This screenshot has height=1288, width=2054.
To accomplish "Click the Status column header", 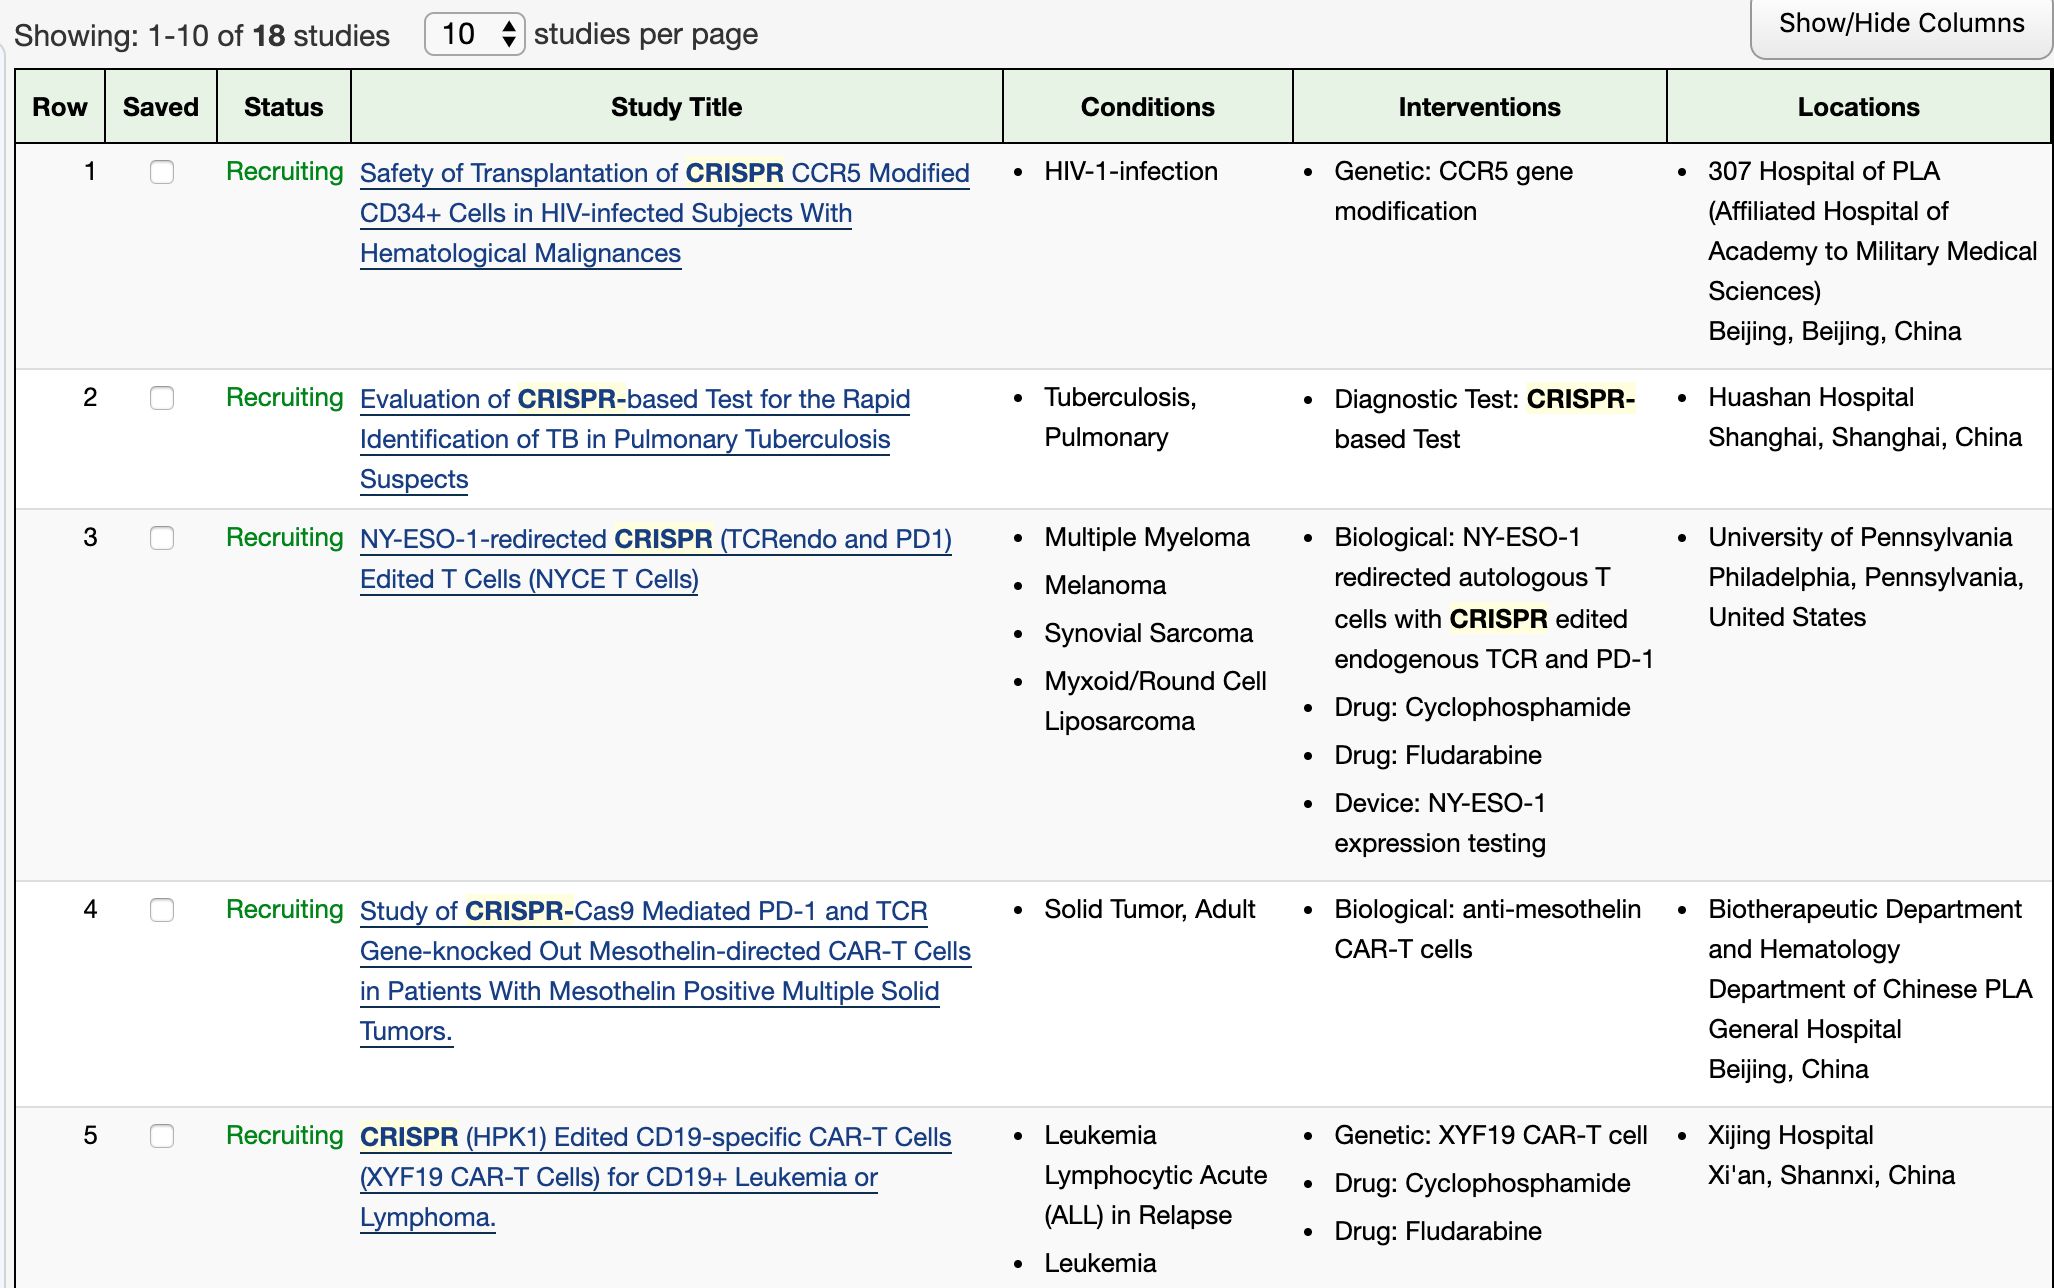I will [284, 107].
